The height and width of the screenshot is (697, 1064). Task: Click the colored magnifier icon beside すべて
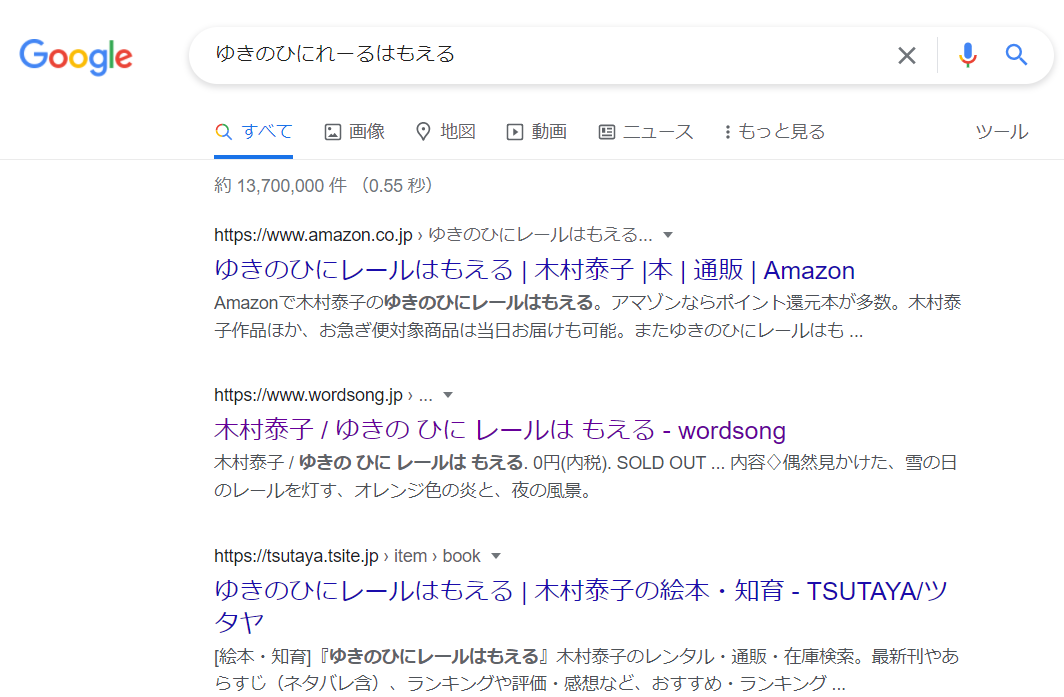click(x=223, y=132)
